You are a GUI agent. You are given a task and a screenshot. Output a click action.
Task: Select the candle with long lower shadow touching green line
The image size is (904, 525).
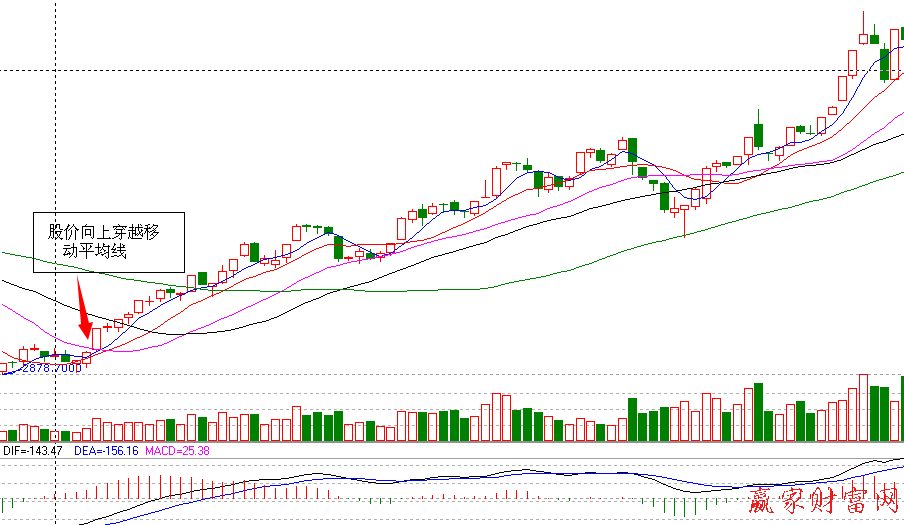click(685, 215)
